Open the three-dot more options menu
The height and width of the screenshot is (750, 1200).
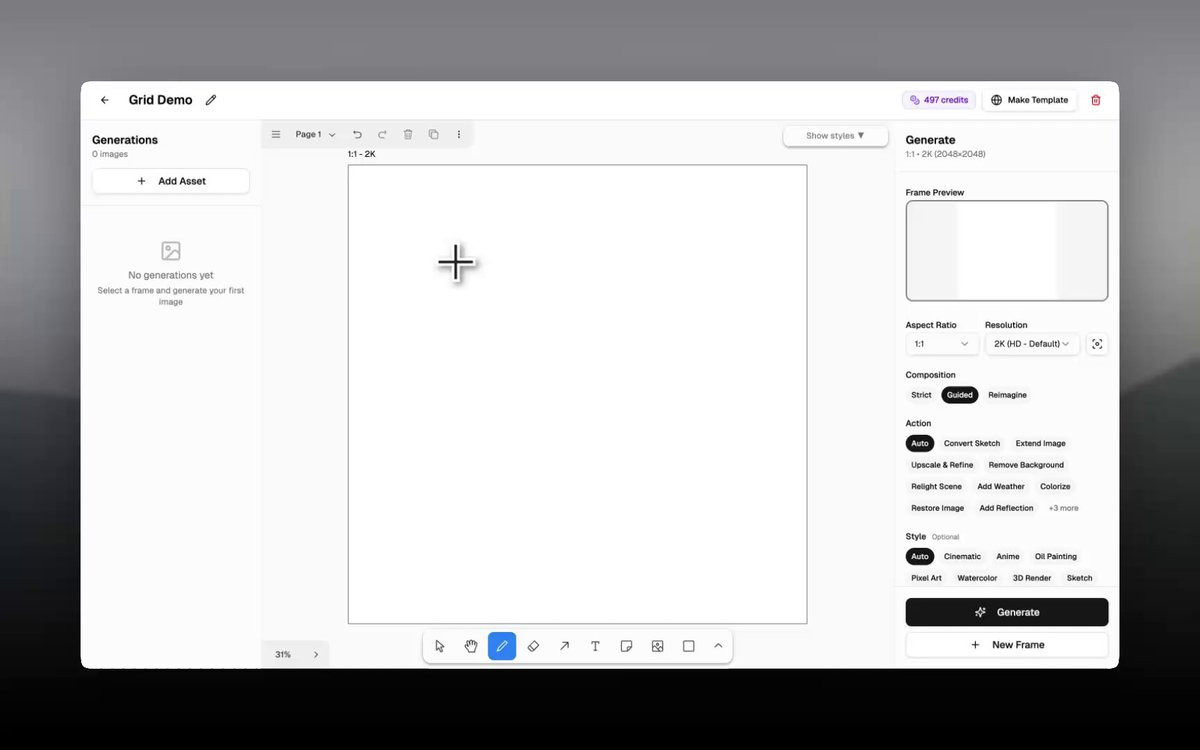(x=459, y=134)
